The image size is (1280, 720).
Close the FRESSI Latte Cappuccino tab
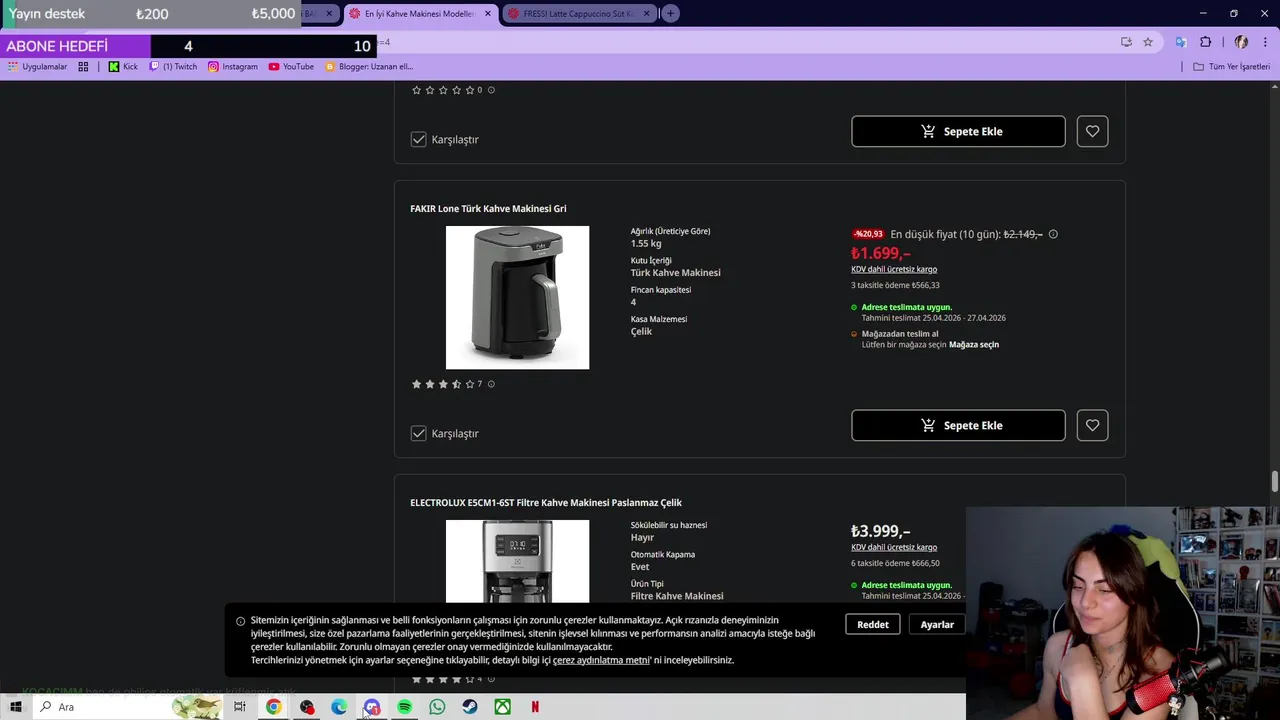[x=646, y=14]
